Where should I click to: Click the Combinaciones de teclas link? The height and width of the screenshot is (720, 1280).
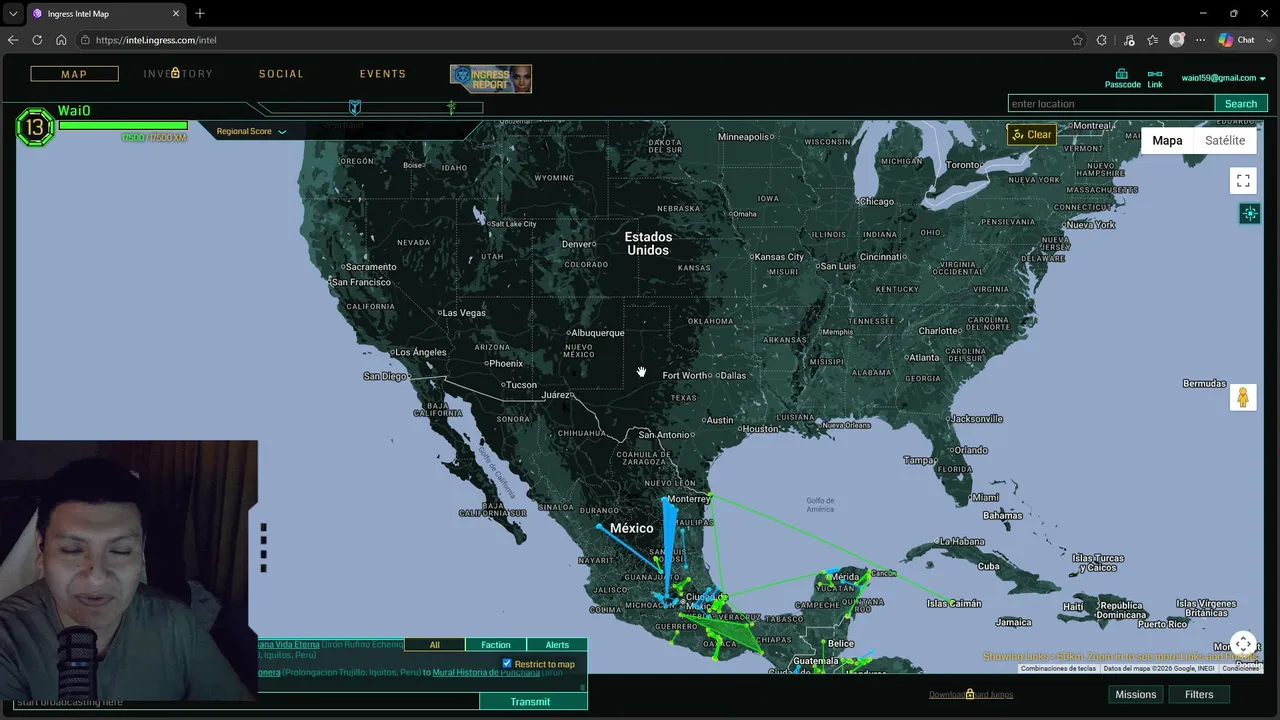1058,668
